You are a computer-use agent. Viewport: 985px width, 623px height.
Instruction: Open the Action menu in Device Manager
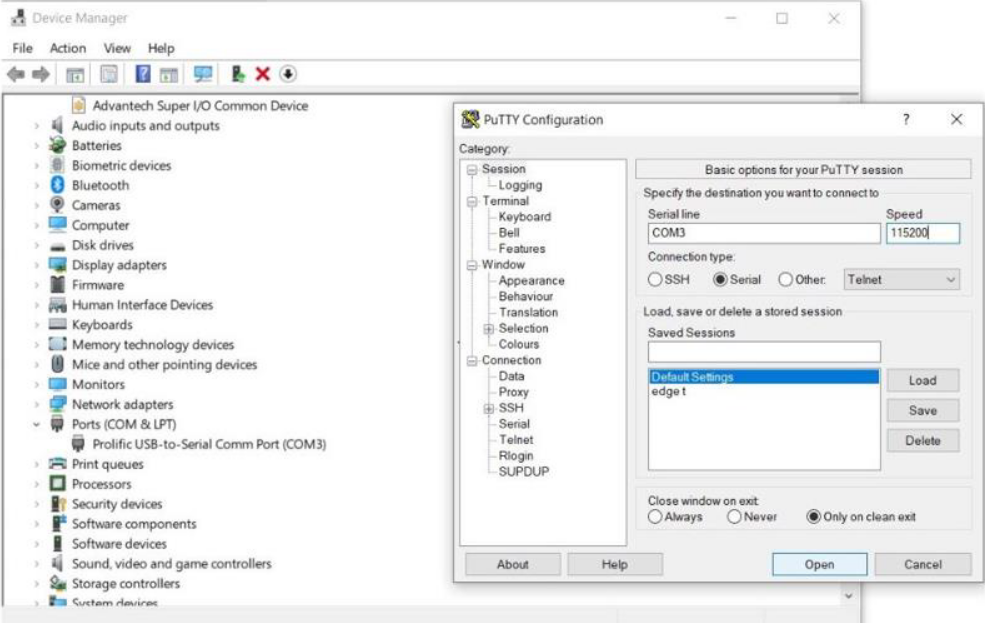click(68, 48)
